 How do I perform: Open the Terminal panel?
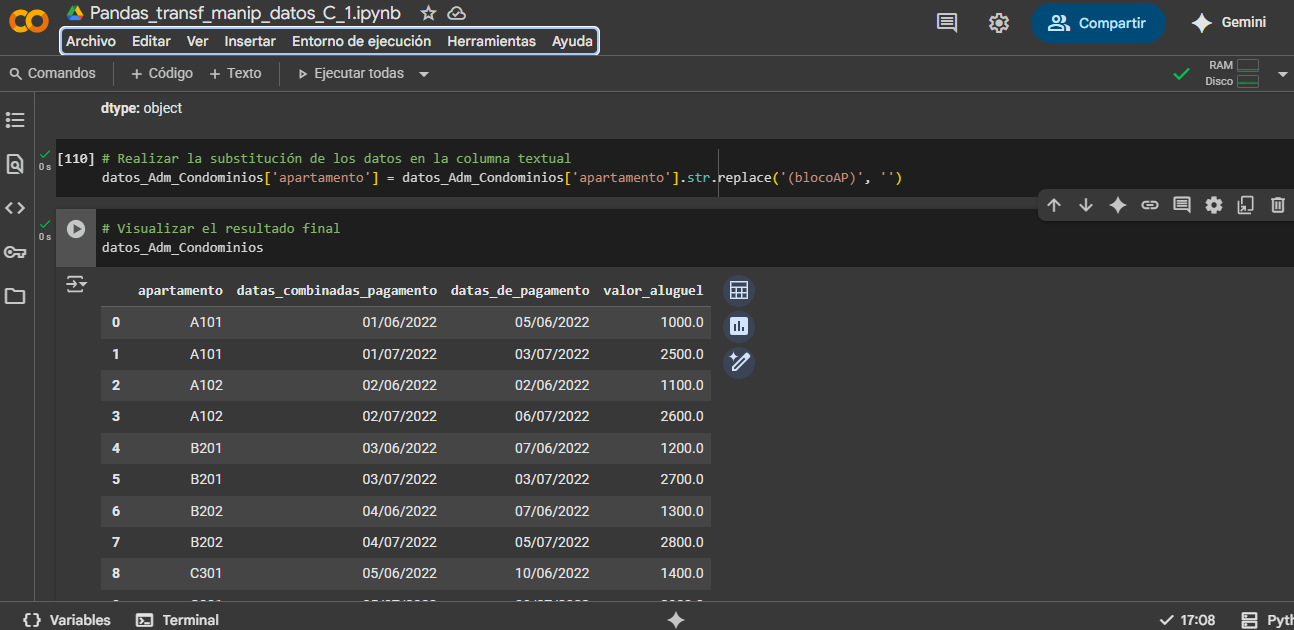click(x=177, y=620)
